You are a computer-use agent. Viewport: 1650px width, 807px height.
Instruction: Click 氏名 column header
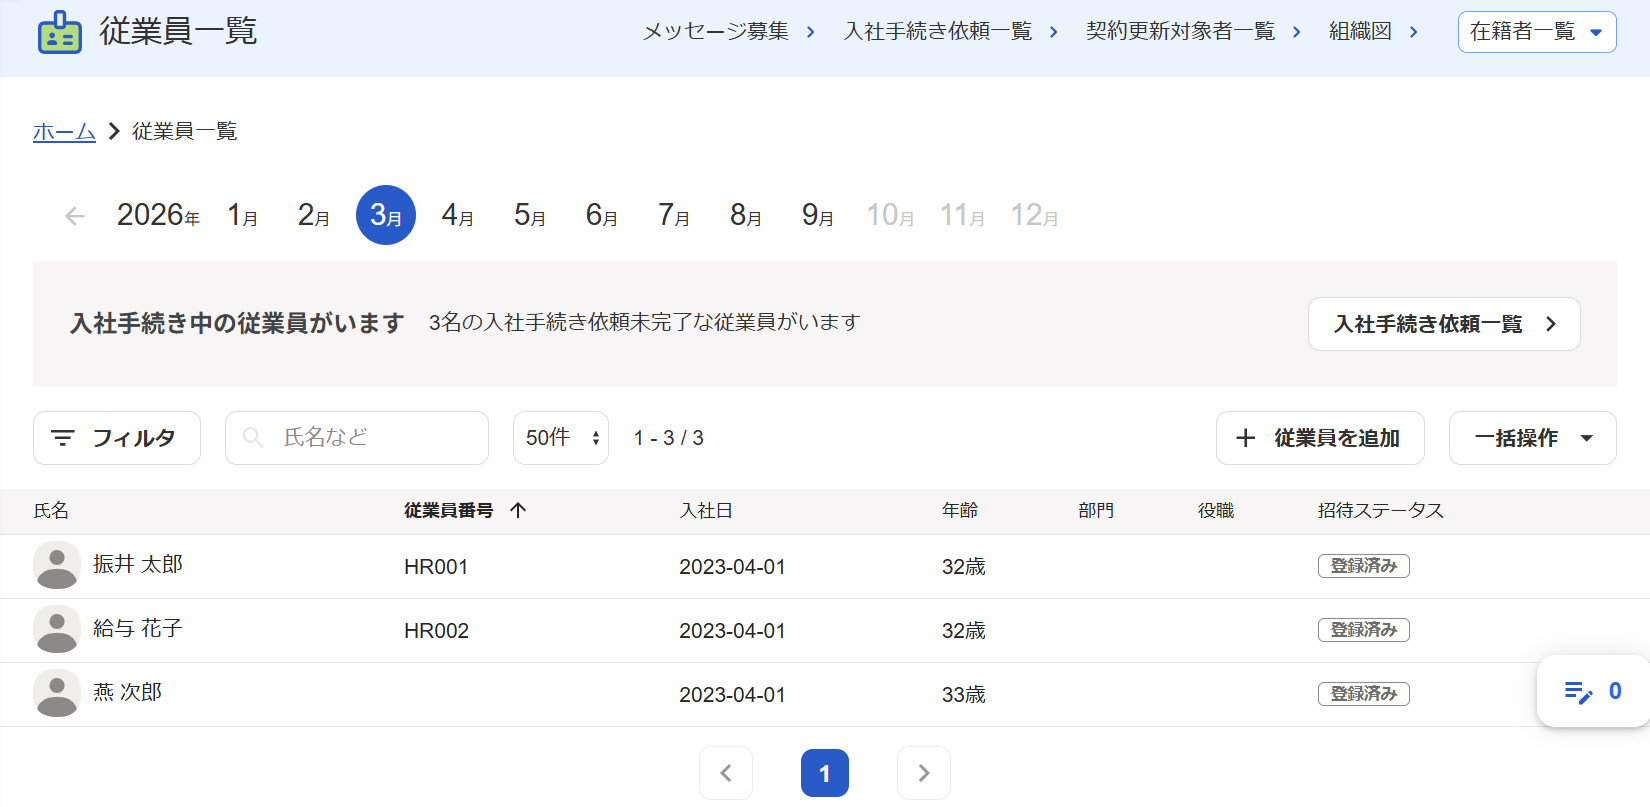coord(51,510)
